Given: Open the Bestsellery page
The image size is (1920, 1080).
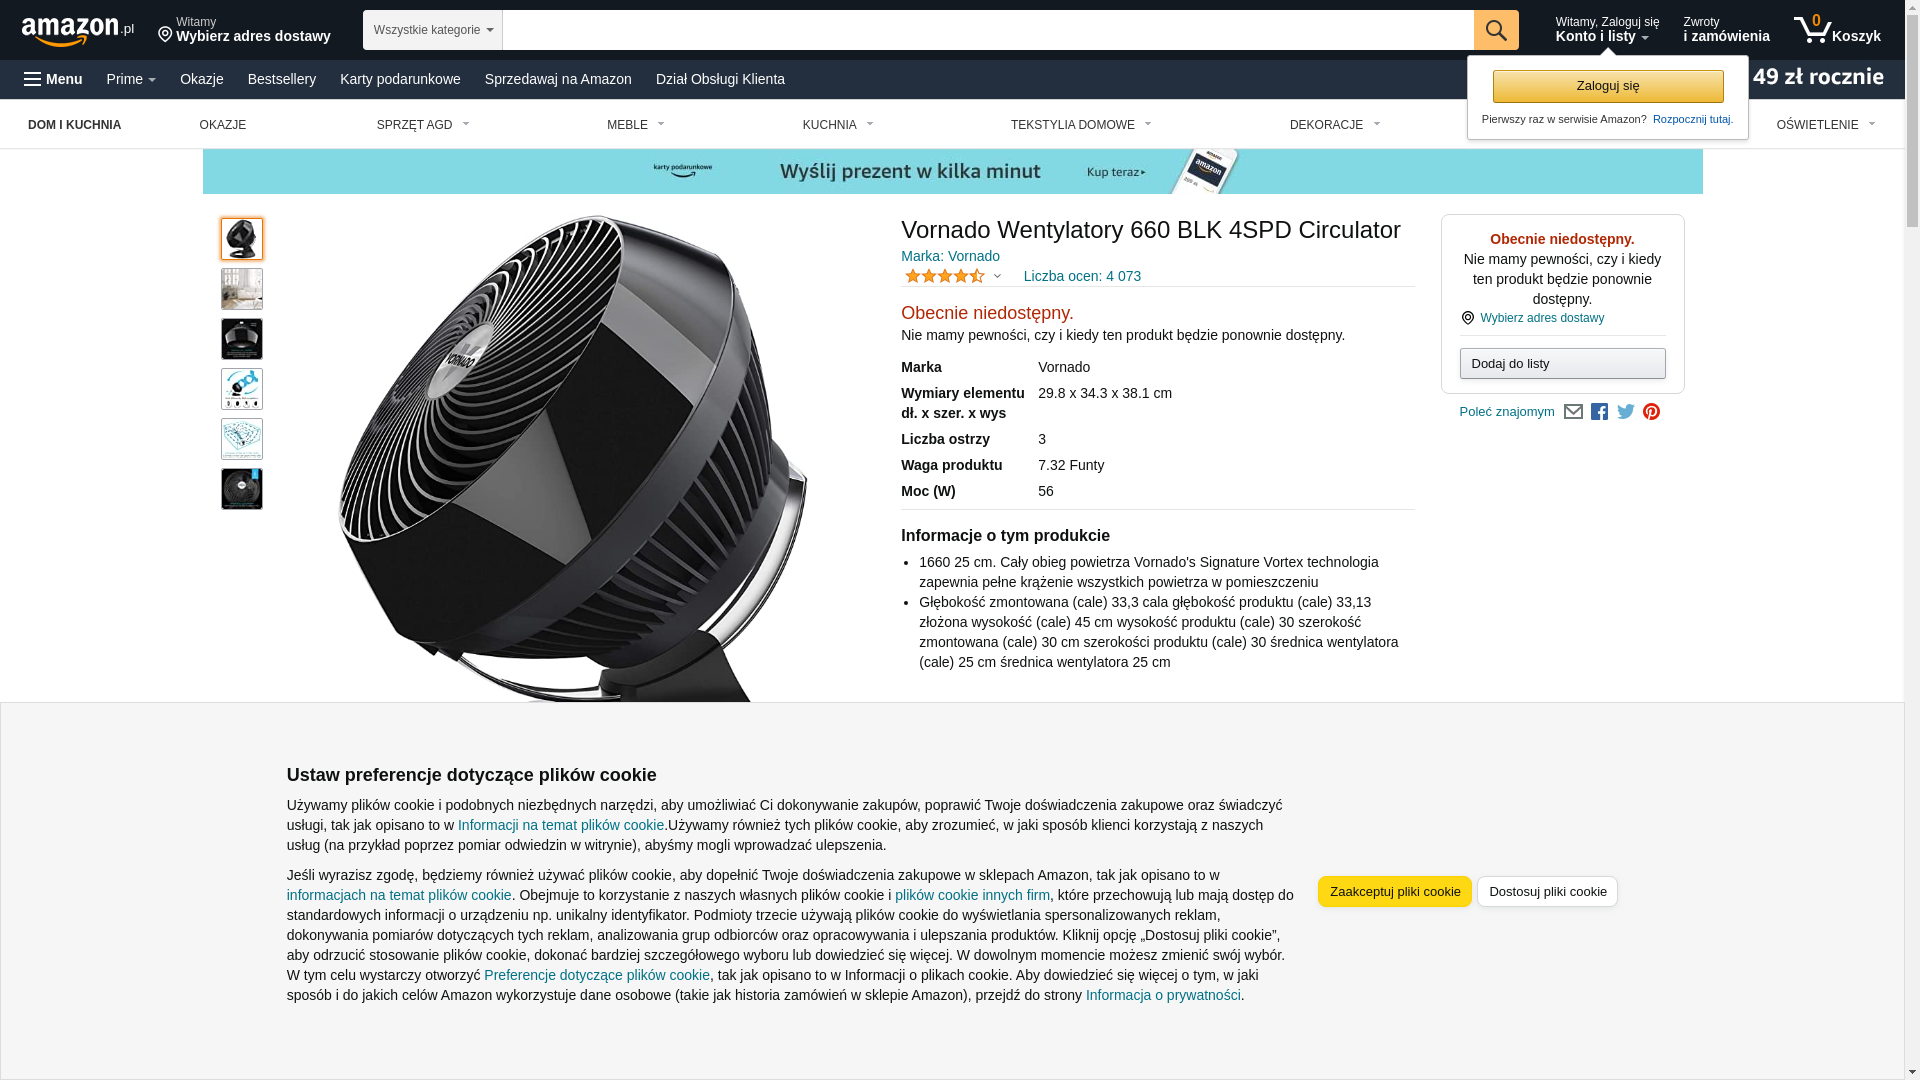Looking at the screenshot, I should [x=282, y=79].
